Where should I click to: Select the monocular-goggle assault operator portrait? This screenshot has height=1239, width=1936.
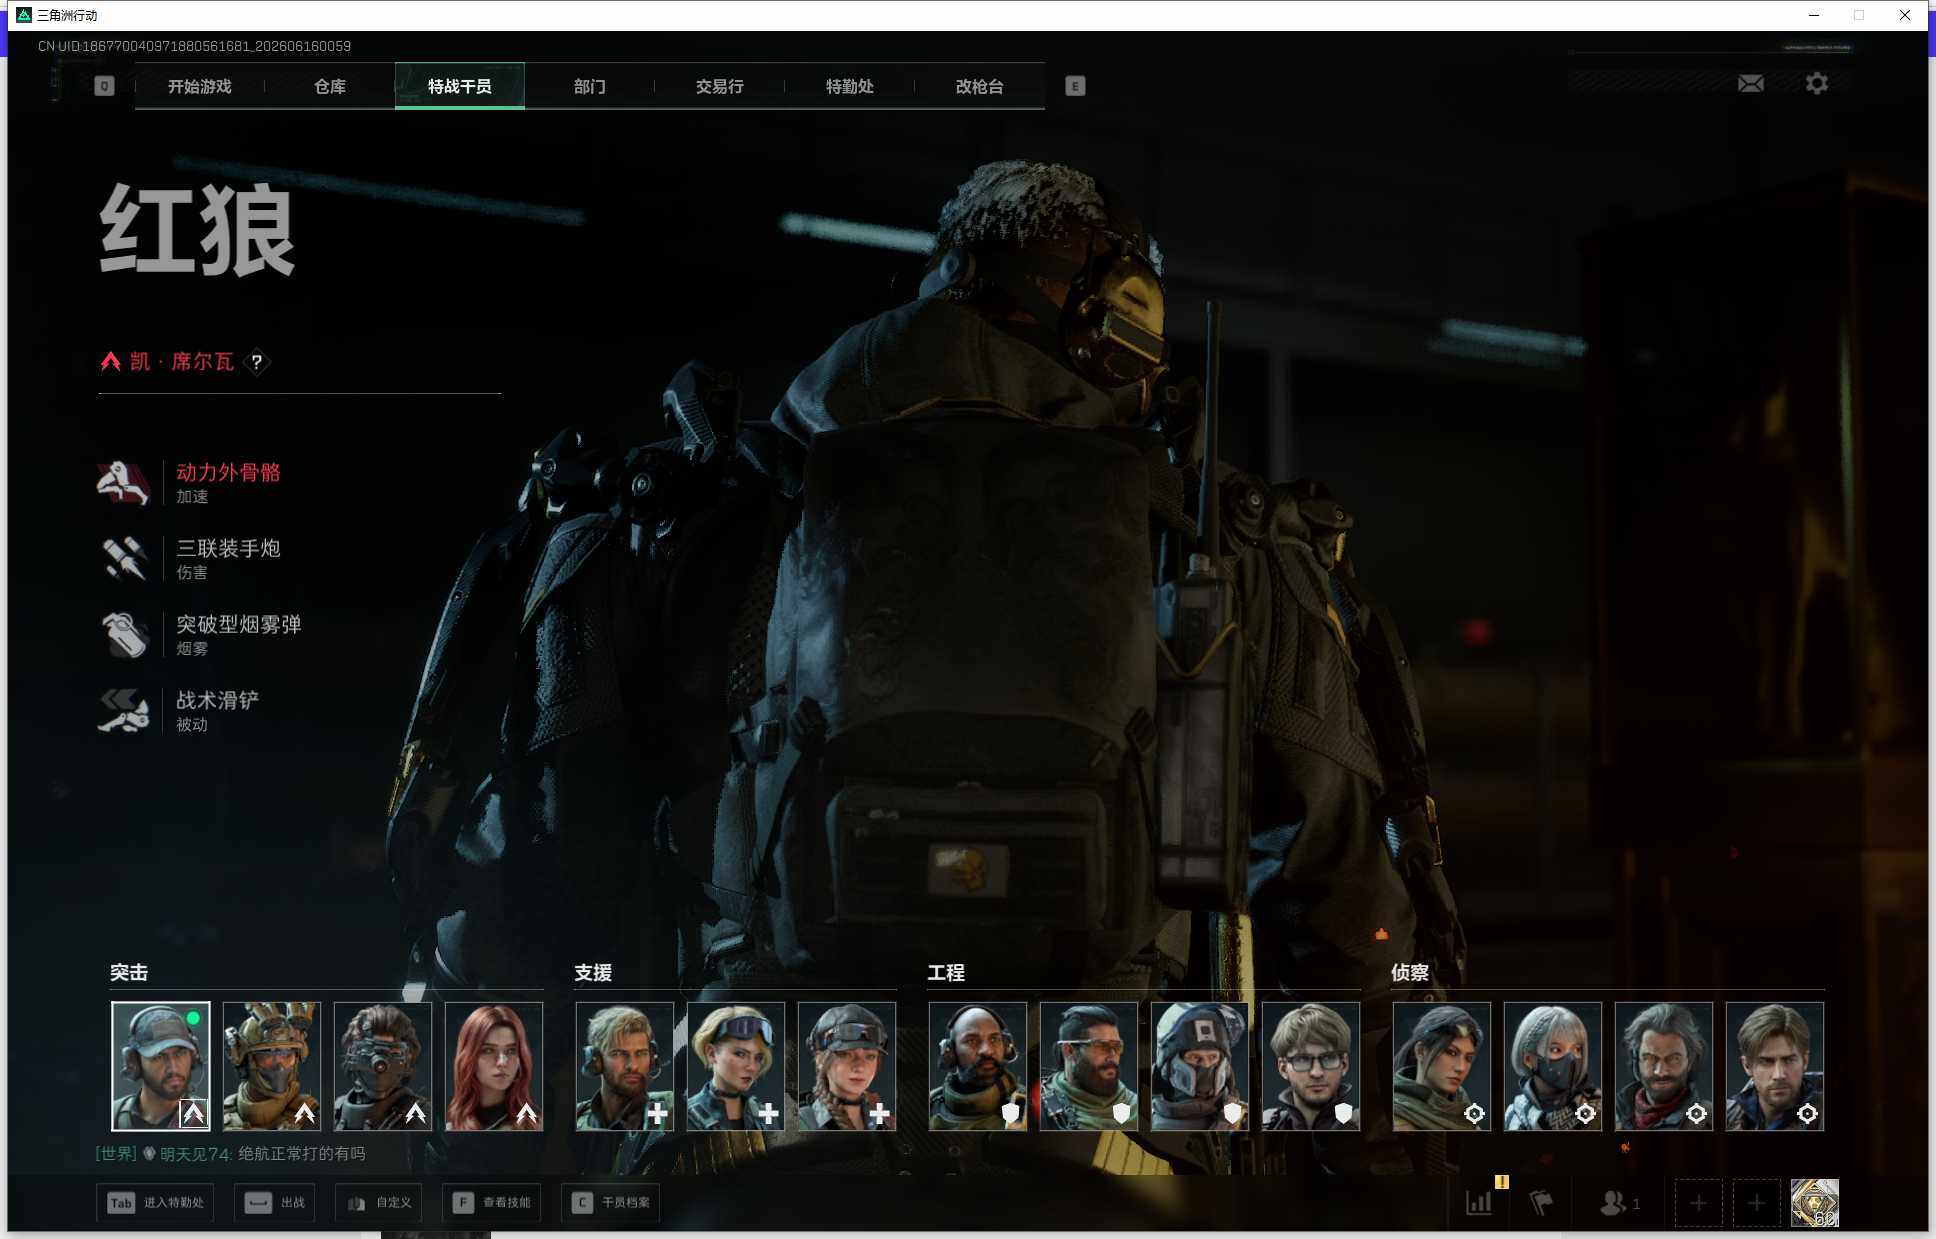coord(383,1067)
